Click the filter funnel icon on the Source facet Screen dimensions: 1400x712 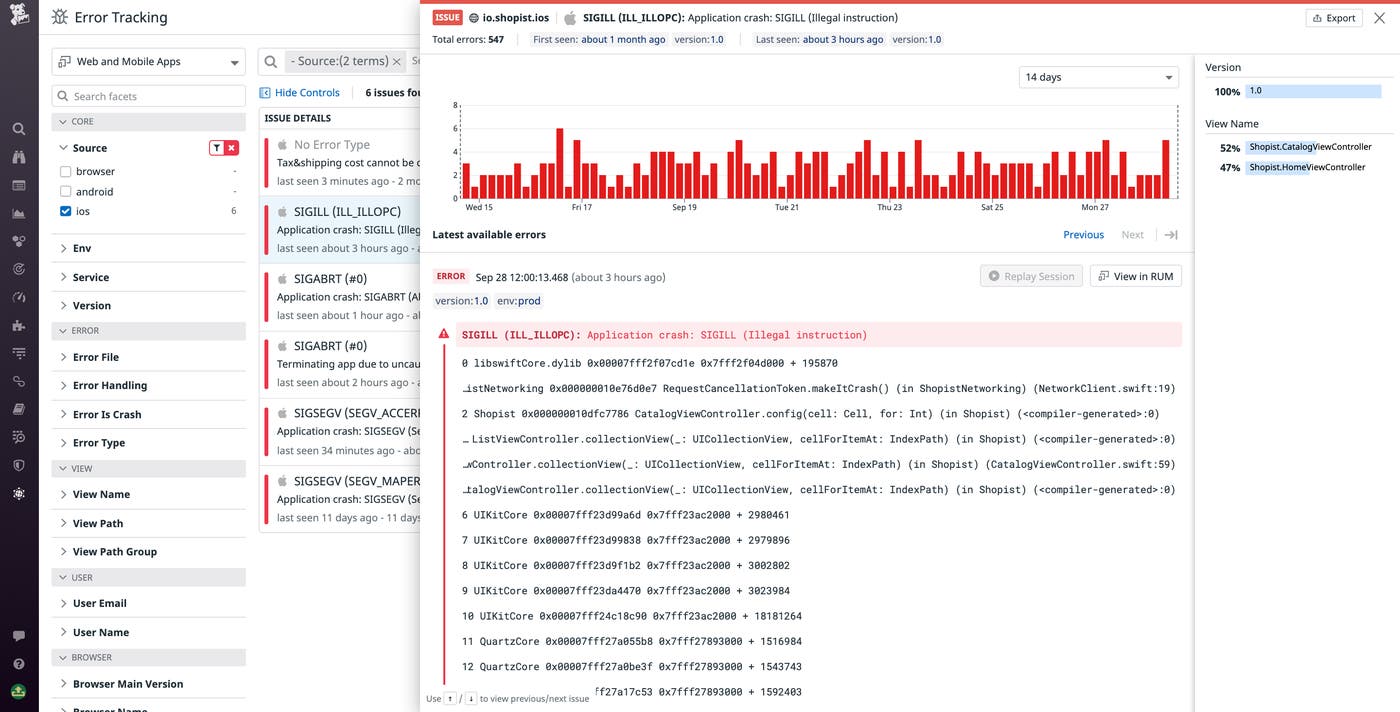(x=215, y=147)
